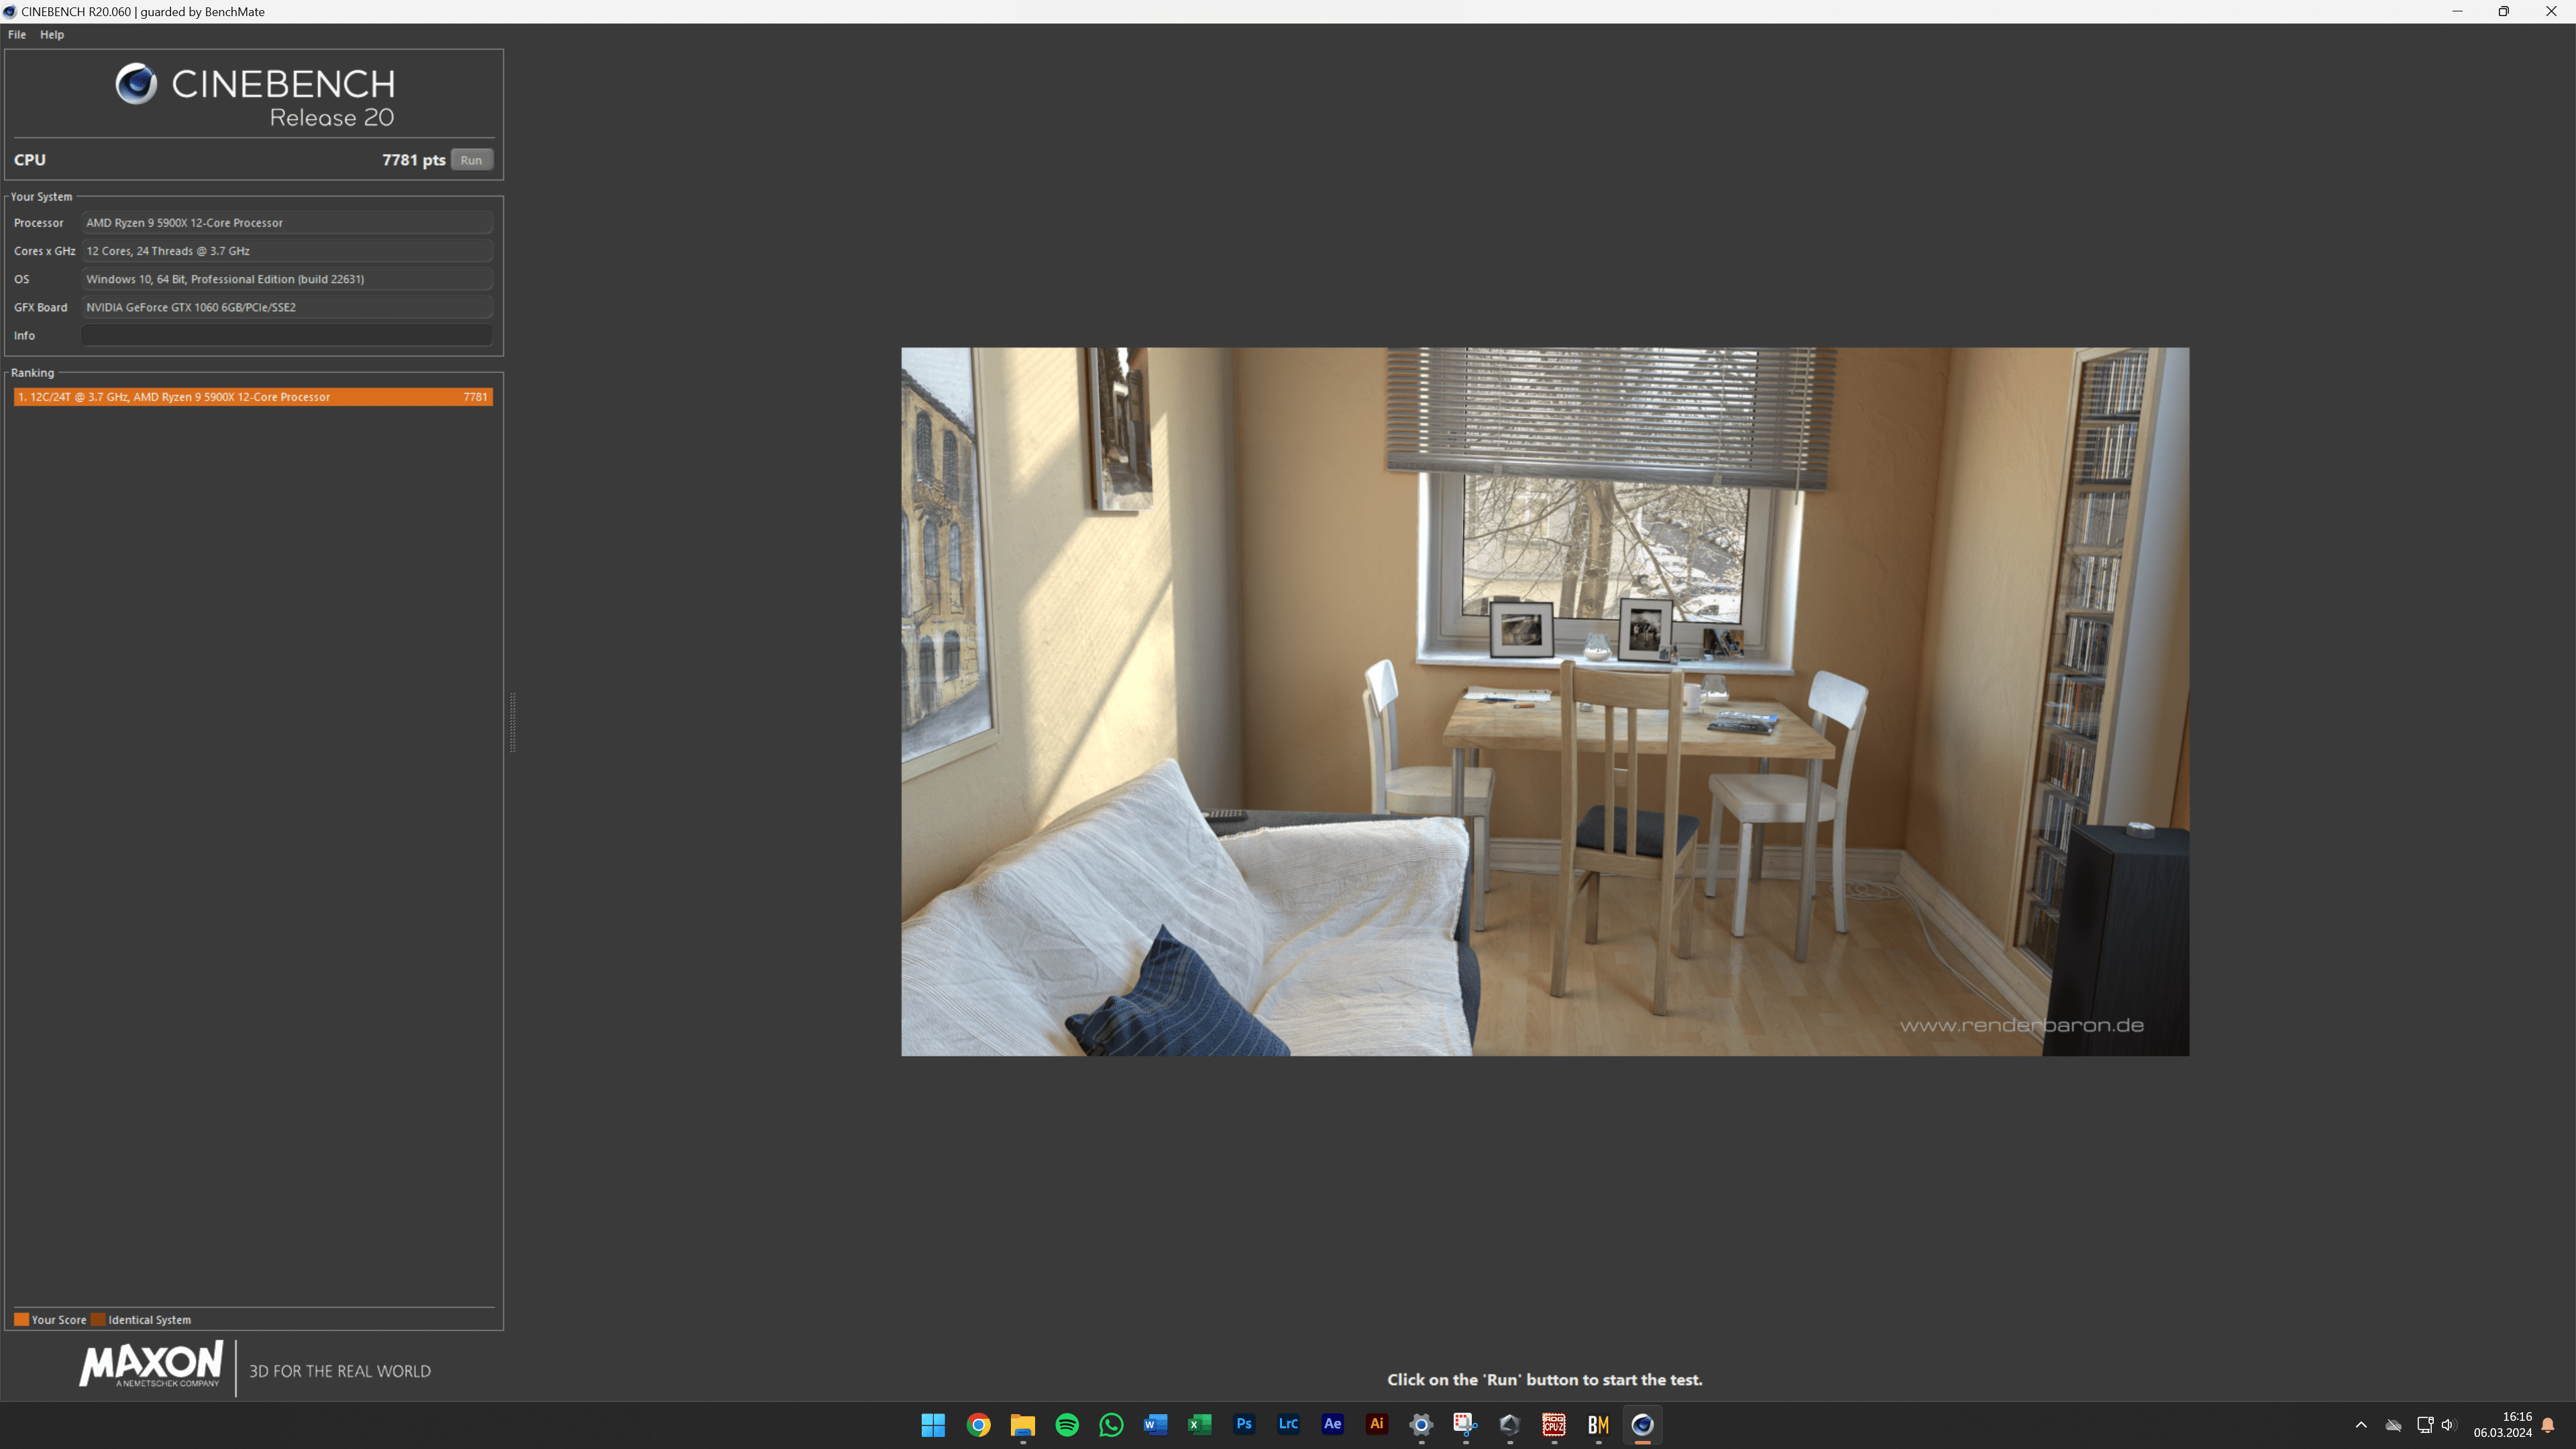Open After Effects from the taskbar
2576x1449 pixels.
1332,1425
